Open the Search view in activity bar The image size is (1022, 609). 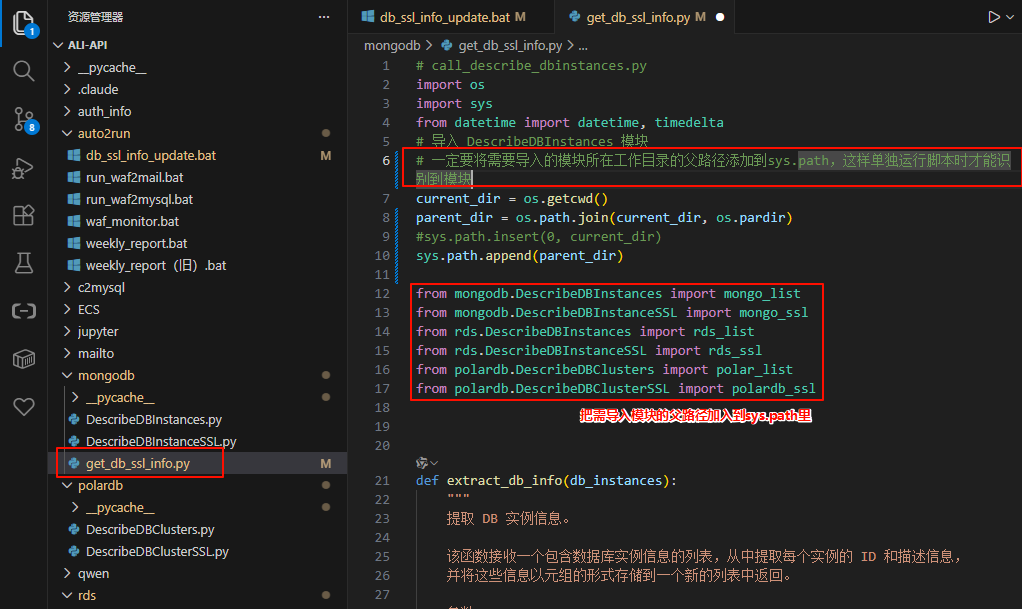click(x=23, y=71)
